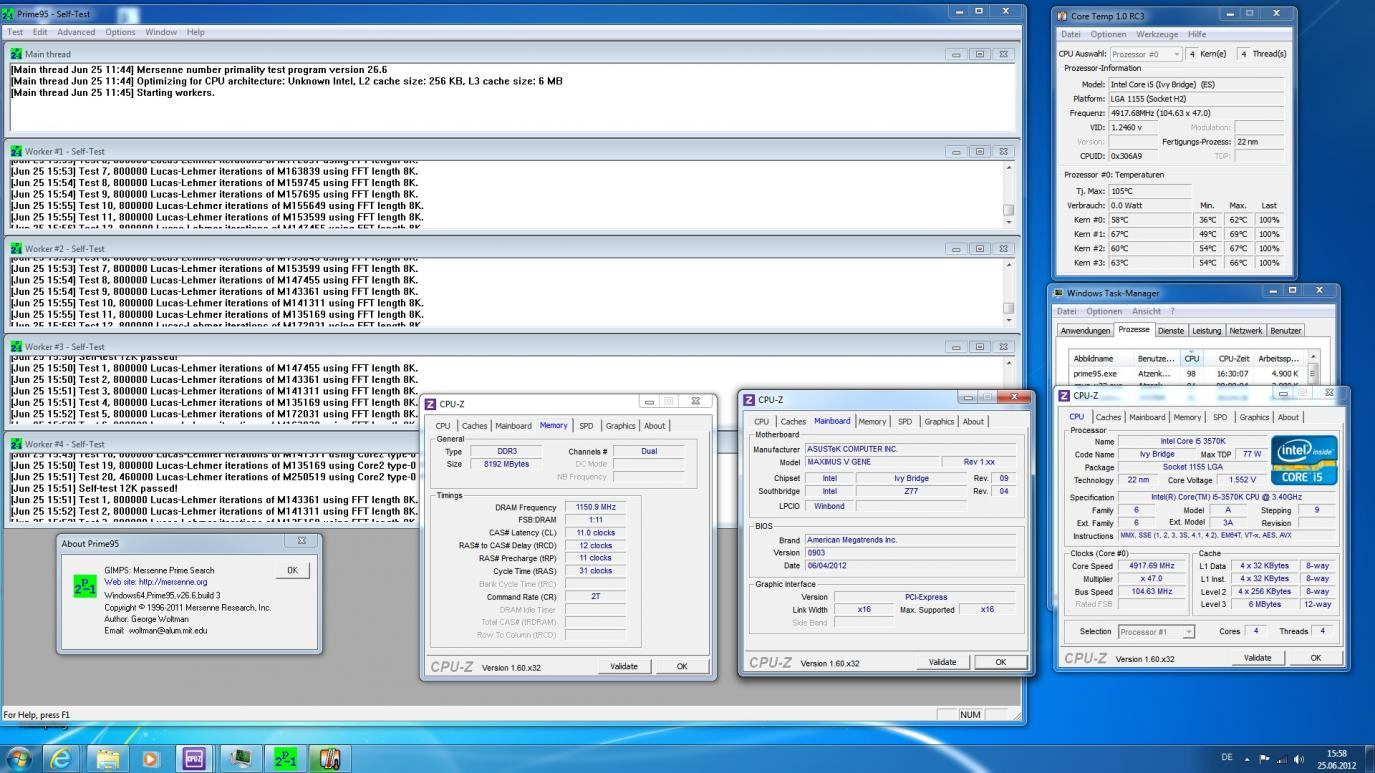Image resolution: width=1375 pixels, height=773 pixels.
Task: Click the Prime95 Self-Test title bar icon
Action: click(9, 14)
